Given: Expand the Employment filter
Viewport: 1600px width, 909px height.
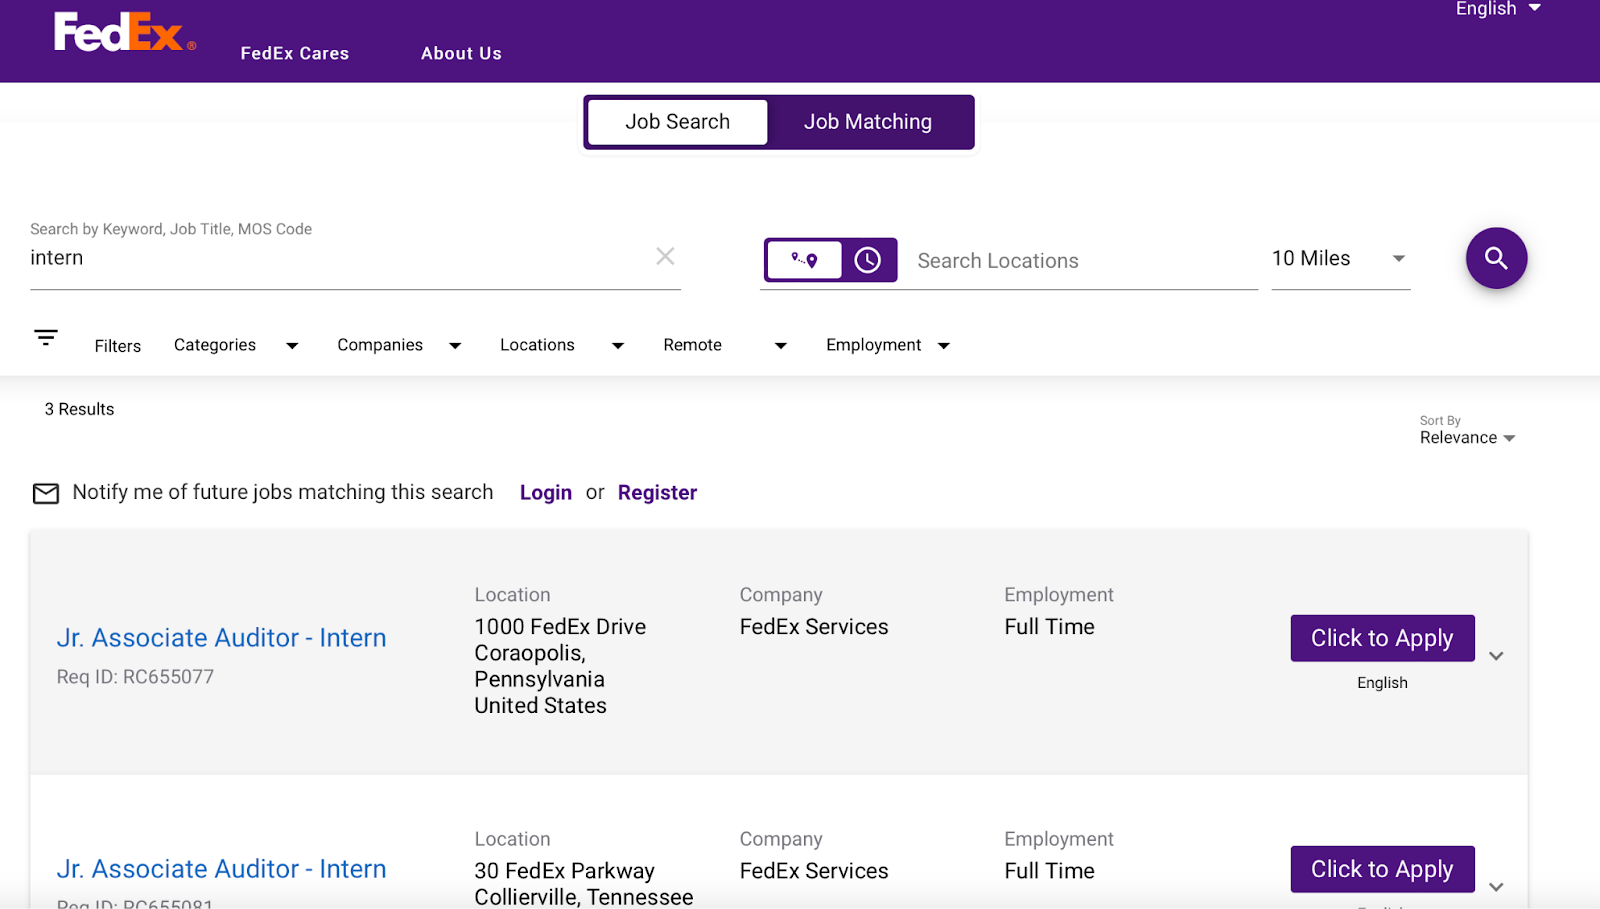Looking at the screenshot, I should click(888, 345).
